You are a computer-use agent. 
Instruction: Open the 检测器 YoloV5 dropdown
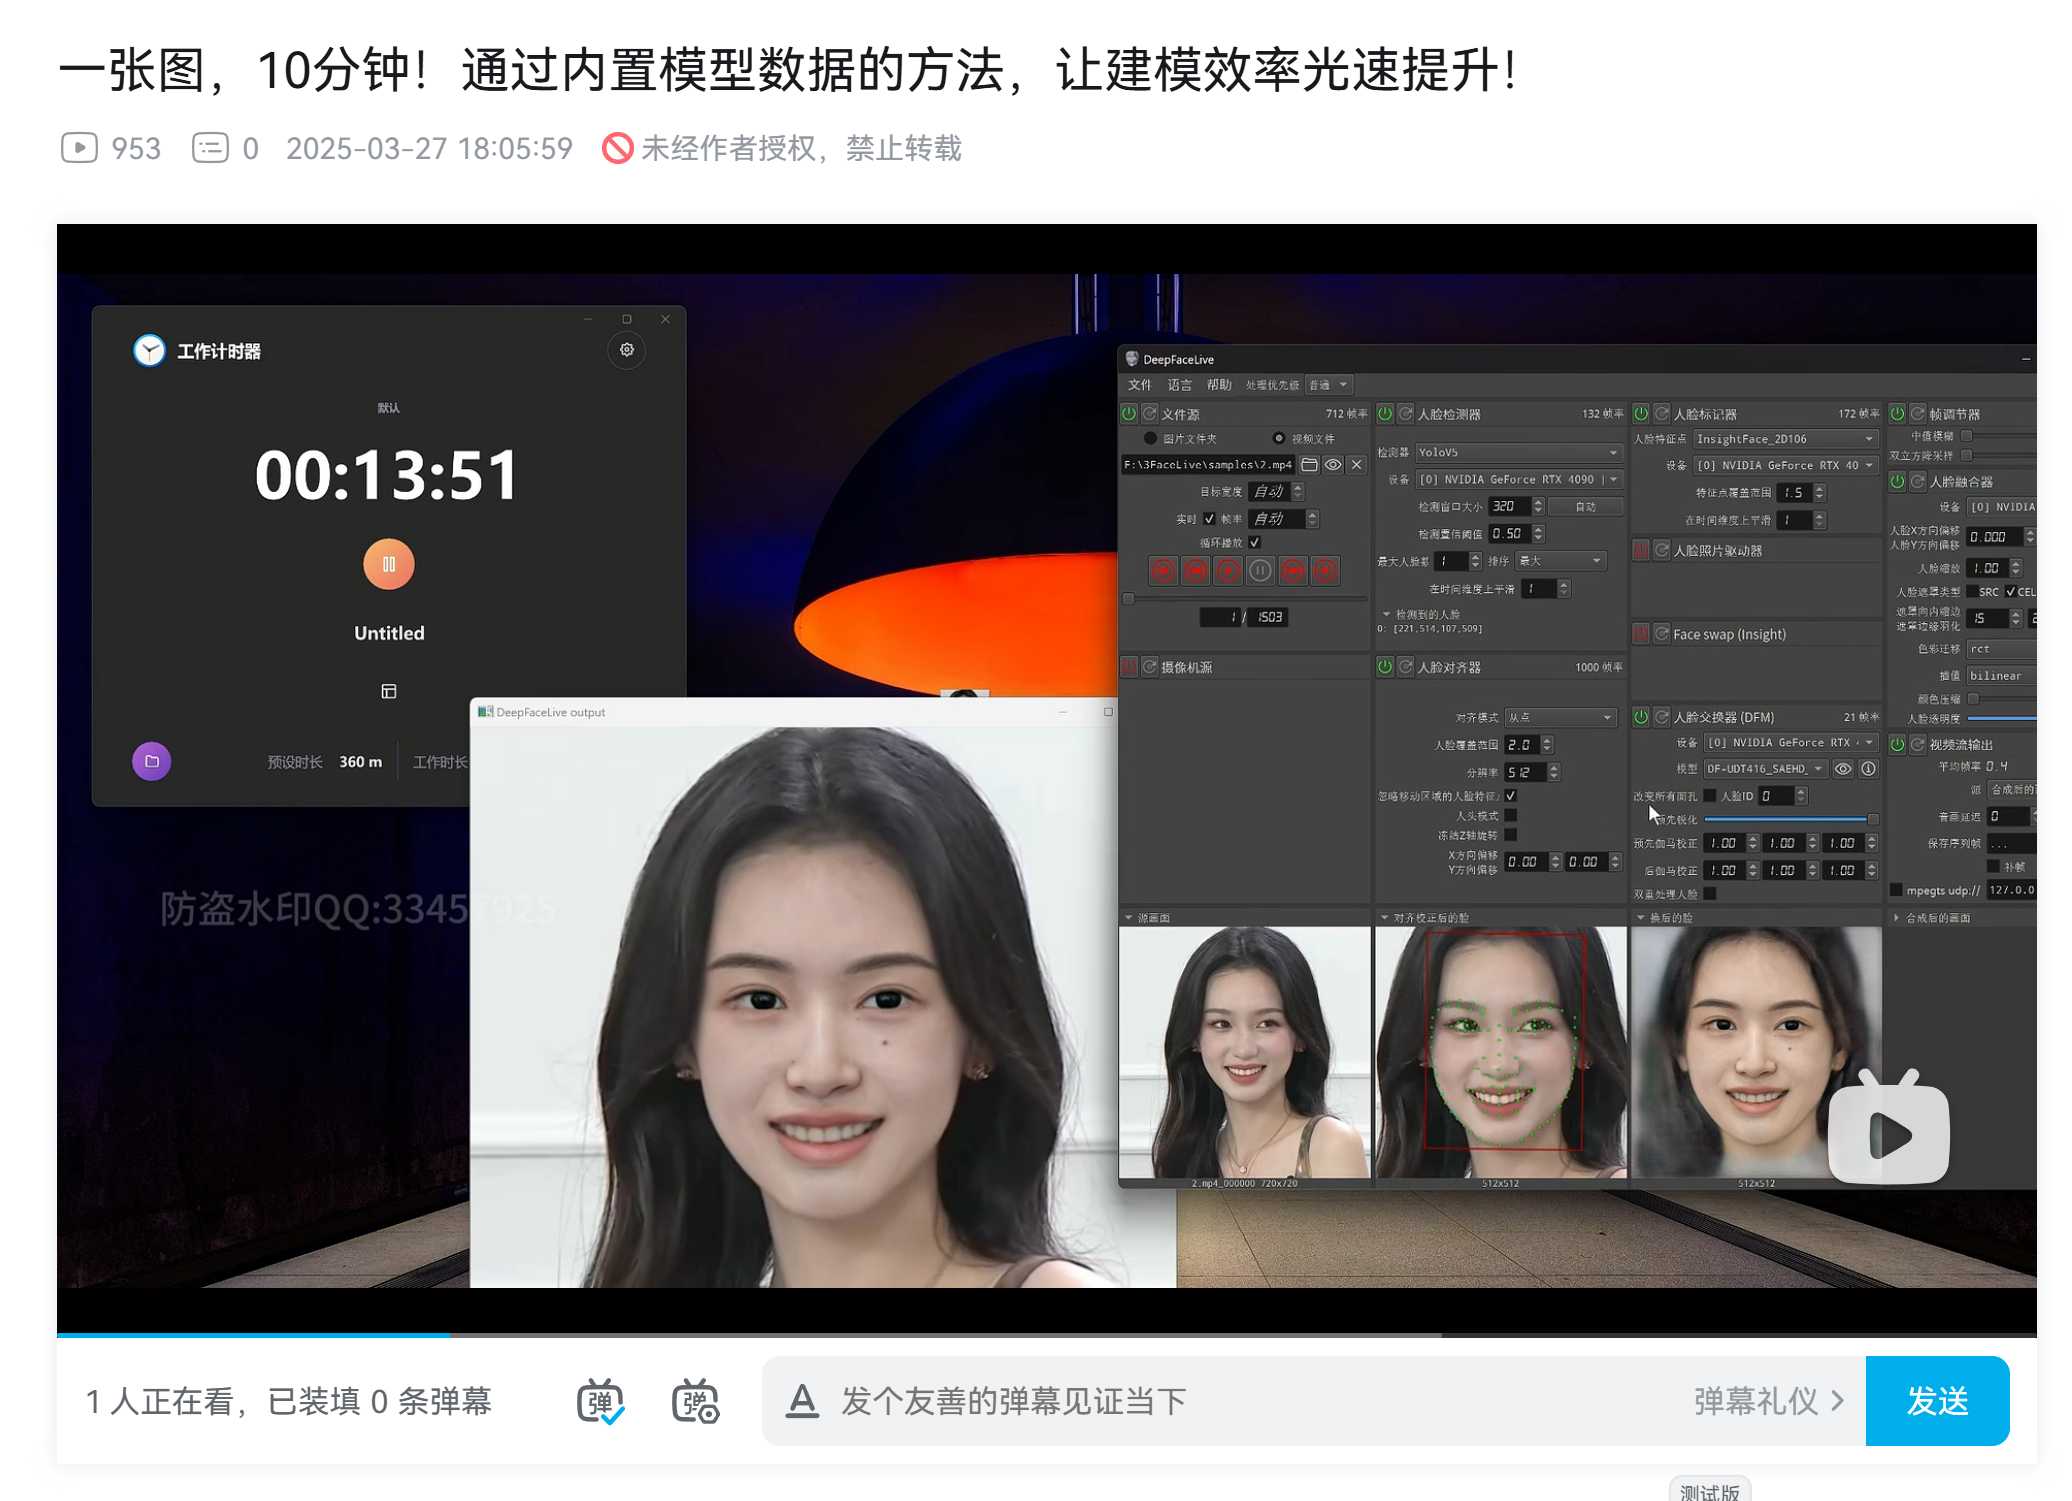[1518, 452]
